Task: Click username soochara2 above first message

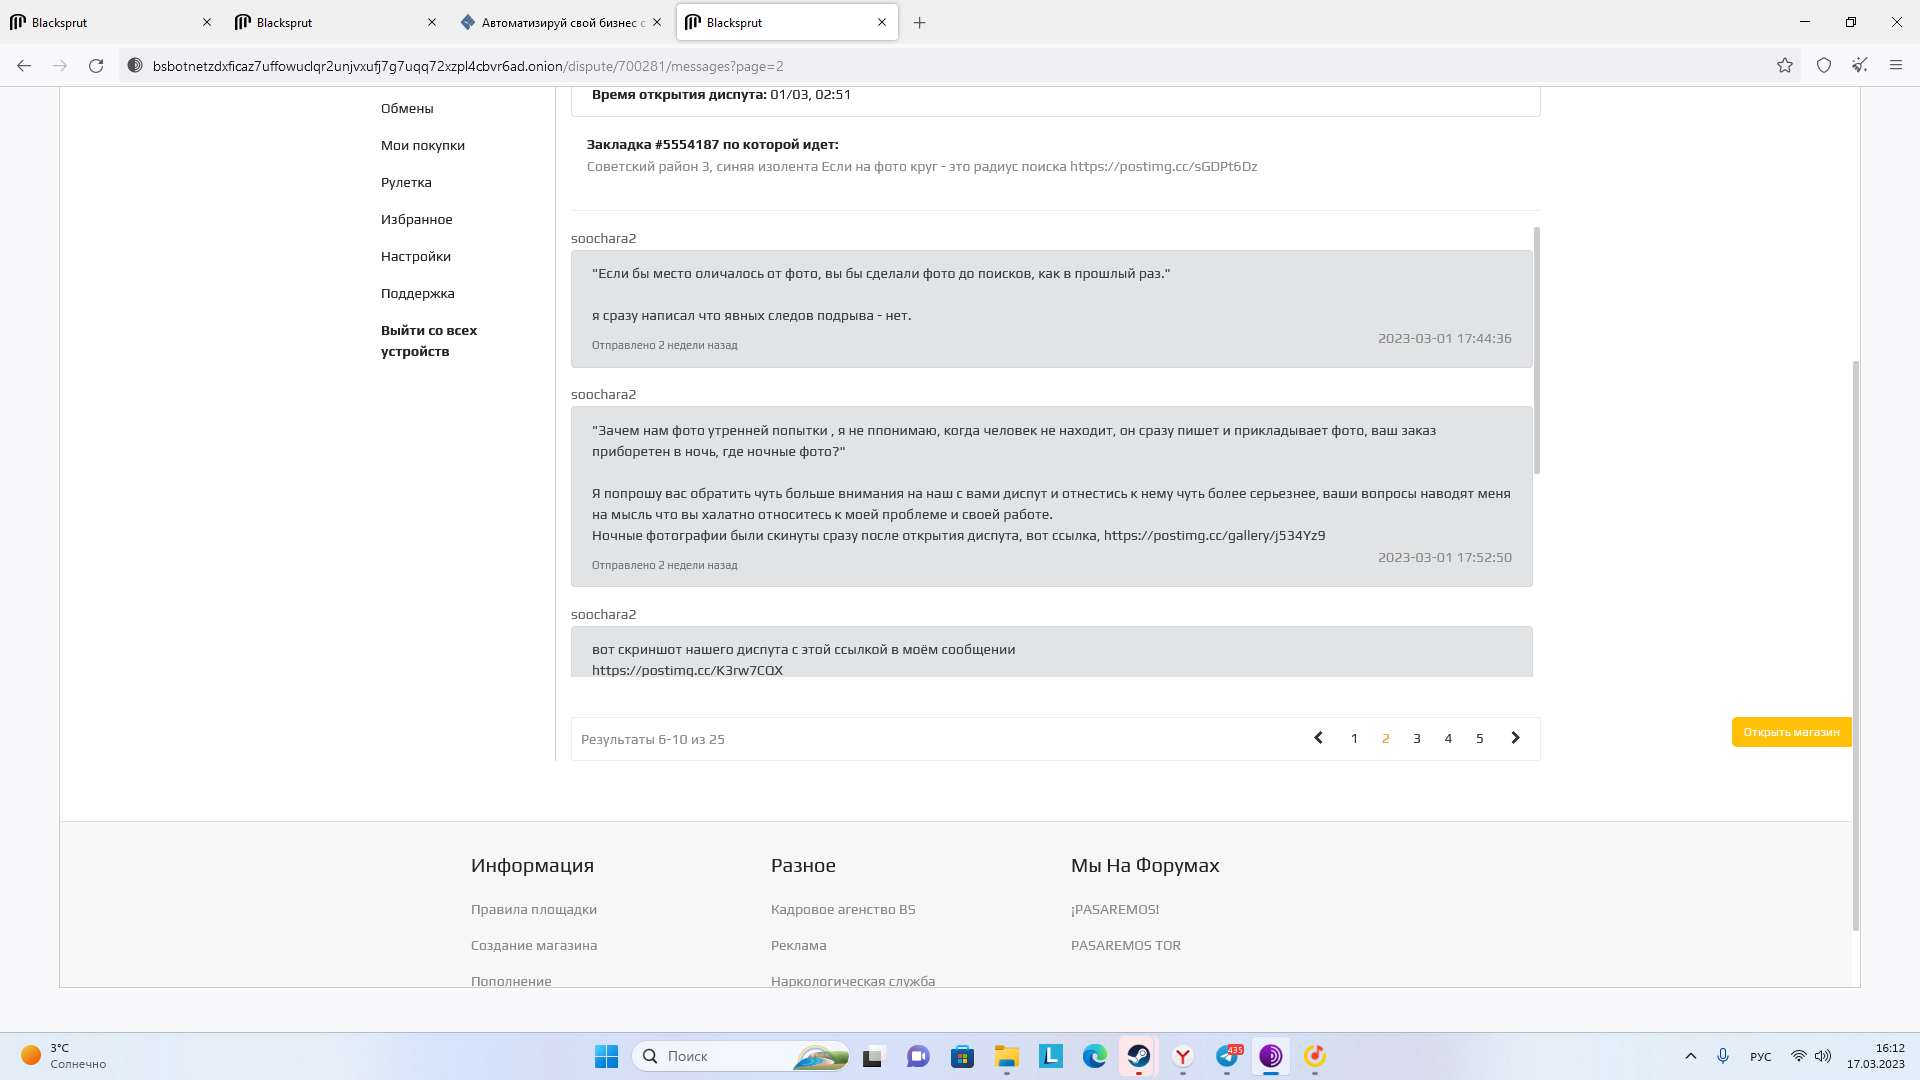Action: [x=603, y=238]
